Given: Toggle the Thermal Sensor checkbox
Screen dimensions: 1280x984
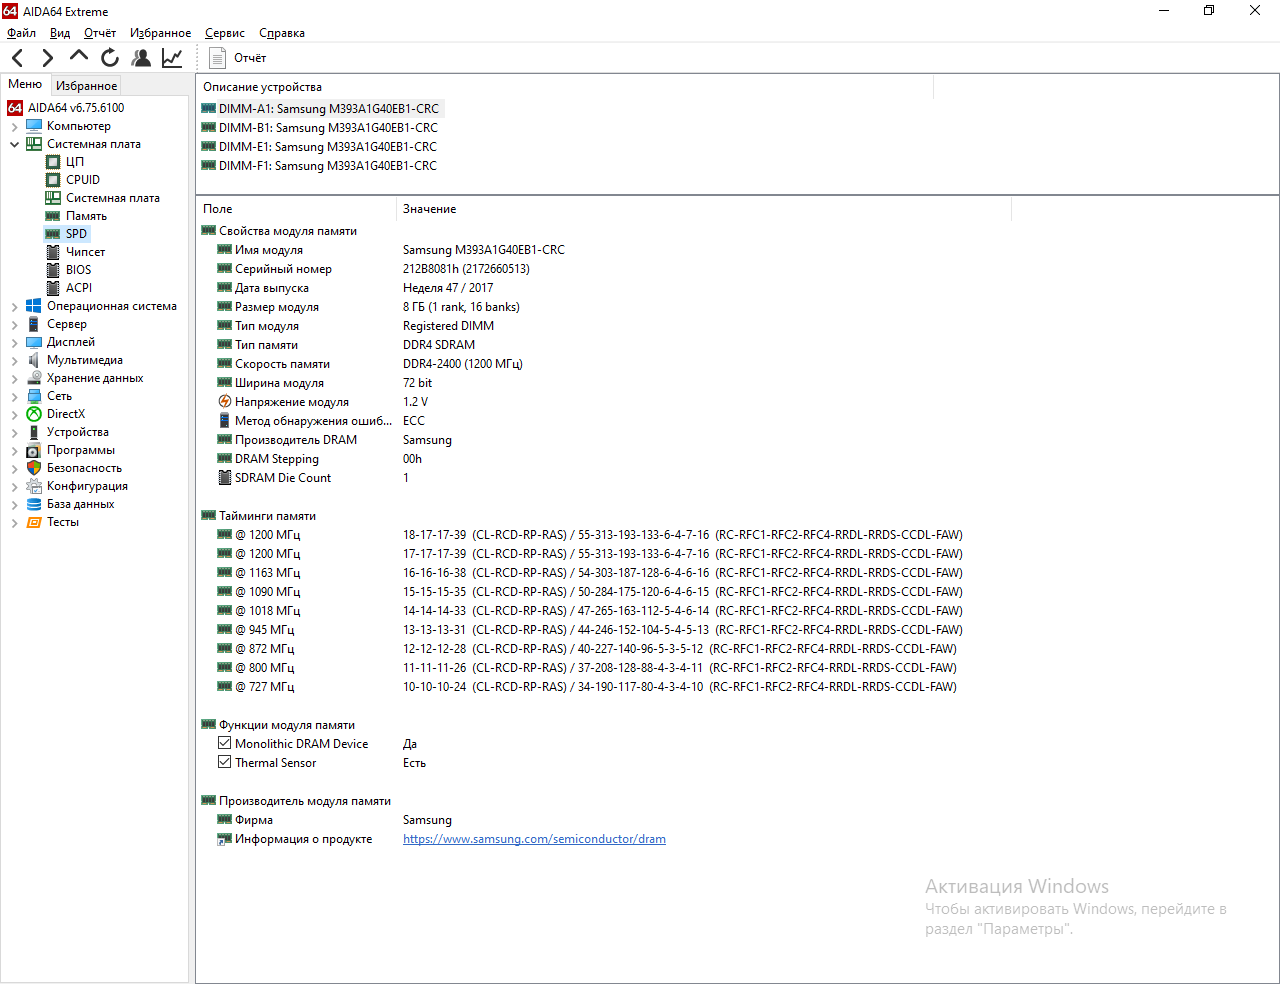Looking at the screenshot, I should 225,762.
